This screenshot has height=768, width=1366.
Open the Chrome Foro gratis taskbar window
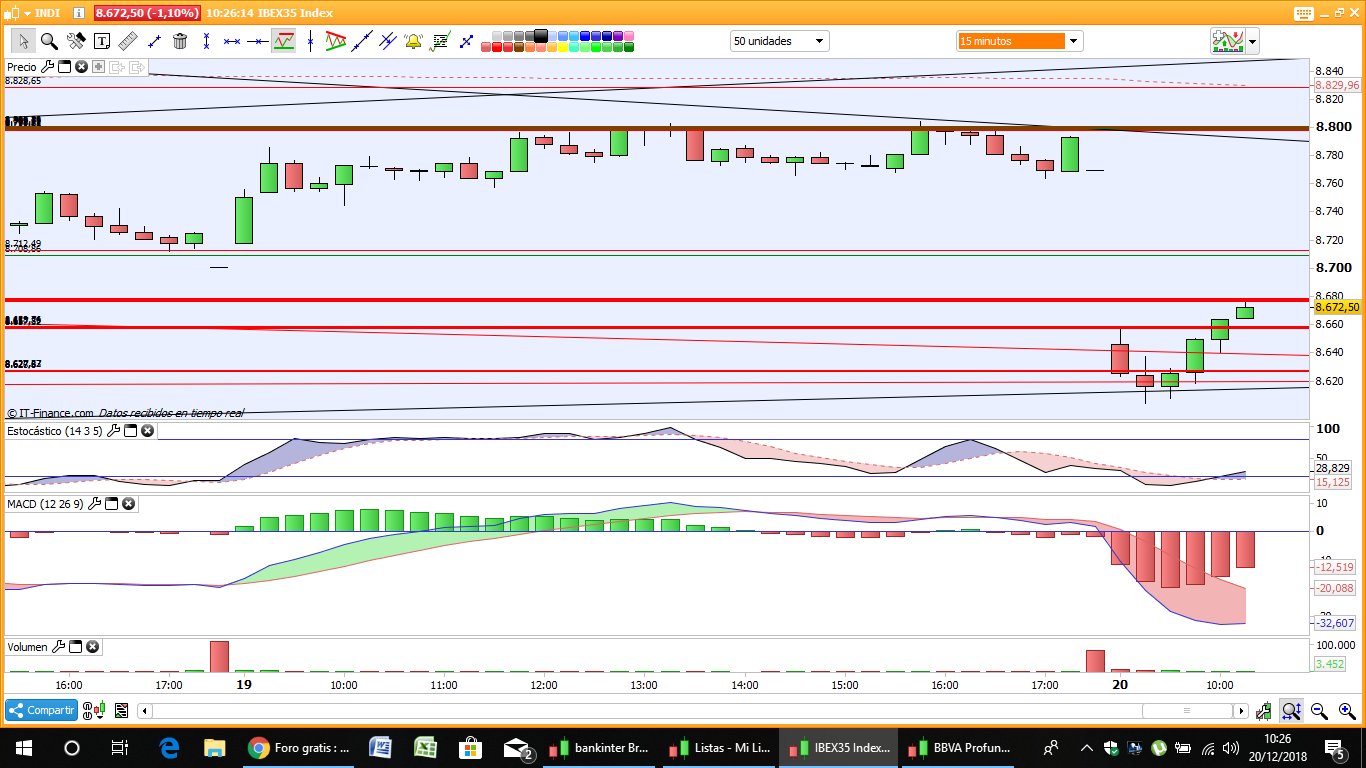click(299, 748)
